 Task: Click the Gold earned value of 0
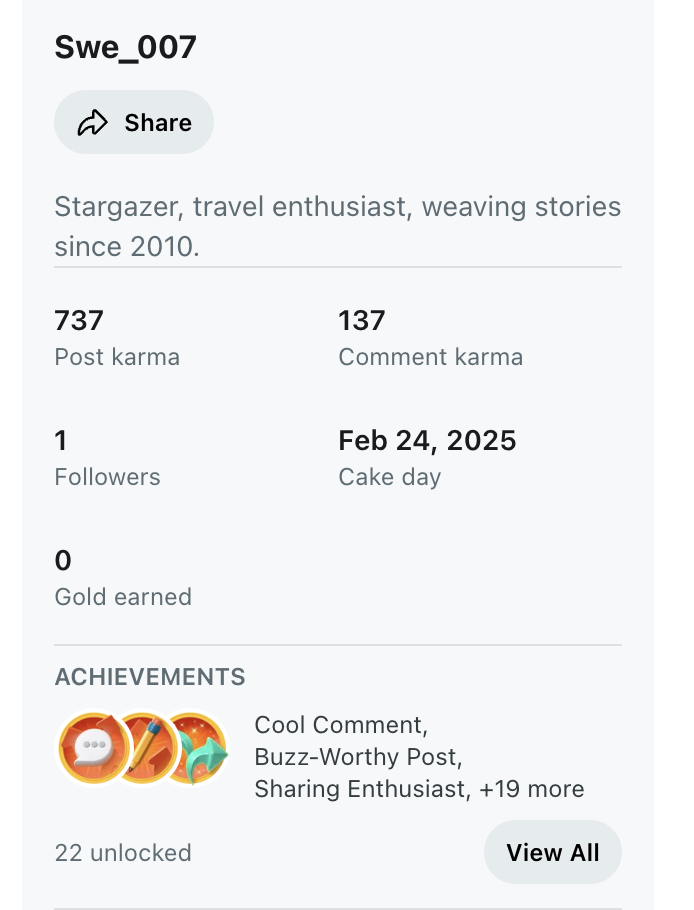pos(63,561)
